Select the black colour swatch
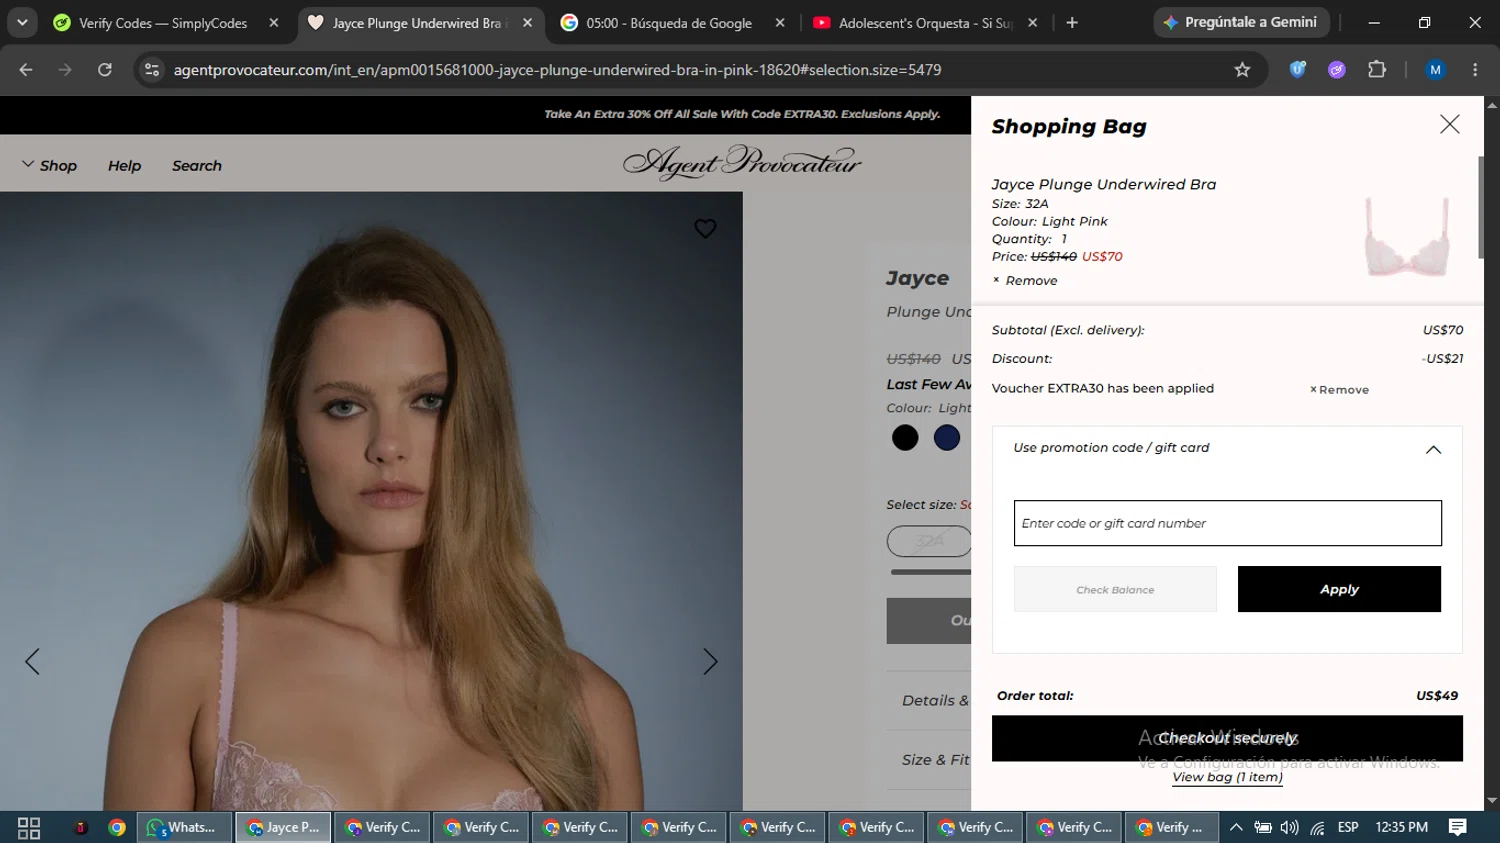1500x843 pixels. tap(905, 438)
